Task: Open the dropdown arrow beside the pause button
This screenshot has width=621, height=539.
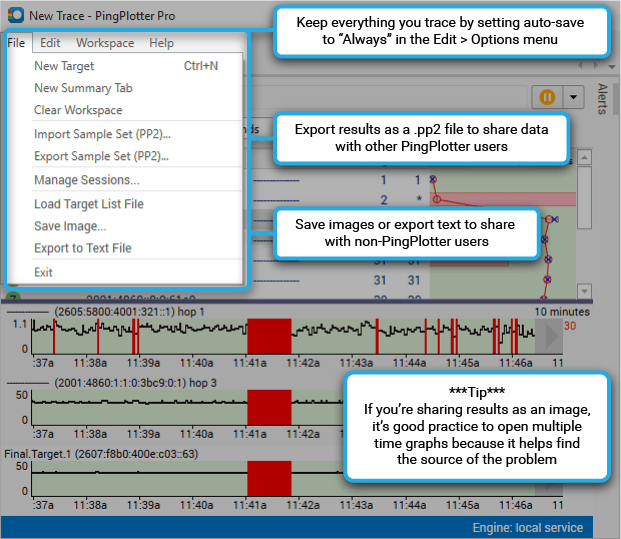Action: coord(573,97)
